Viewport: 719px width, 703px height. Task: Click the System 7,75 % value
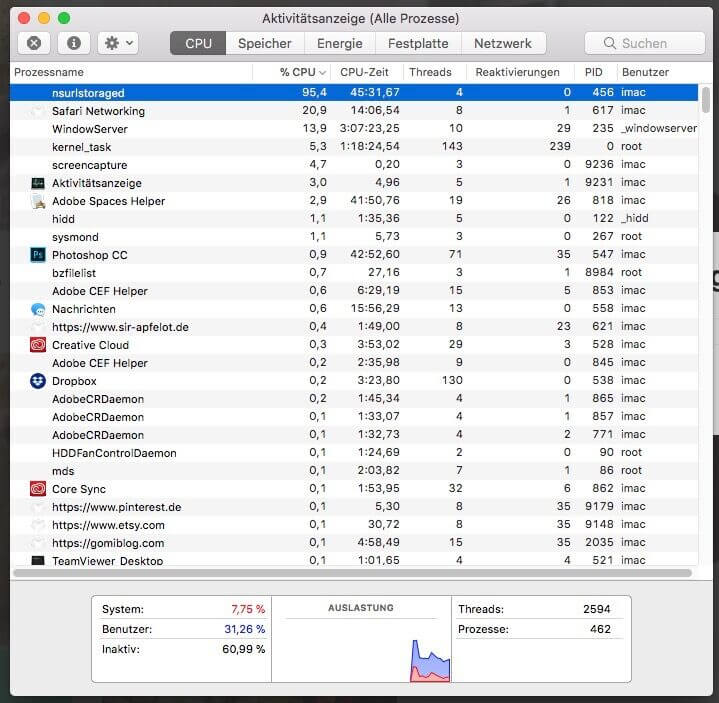(x=248, y=609)
